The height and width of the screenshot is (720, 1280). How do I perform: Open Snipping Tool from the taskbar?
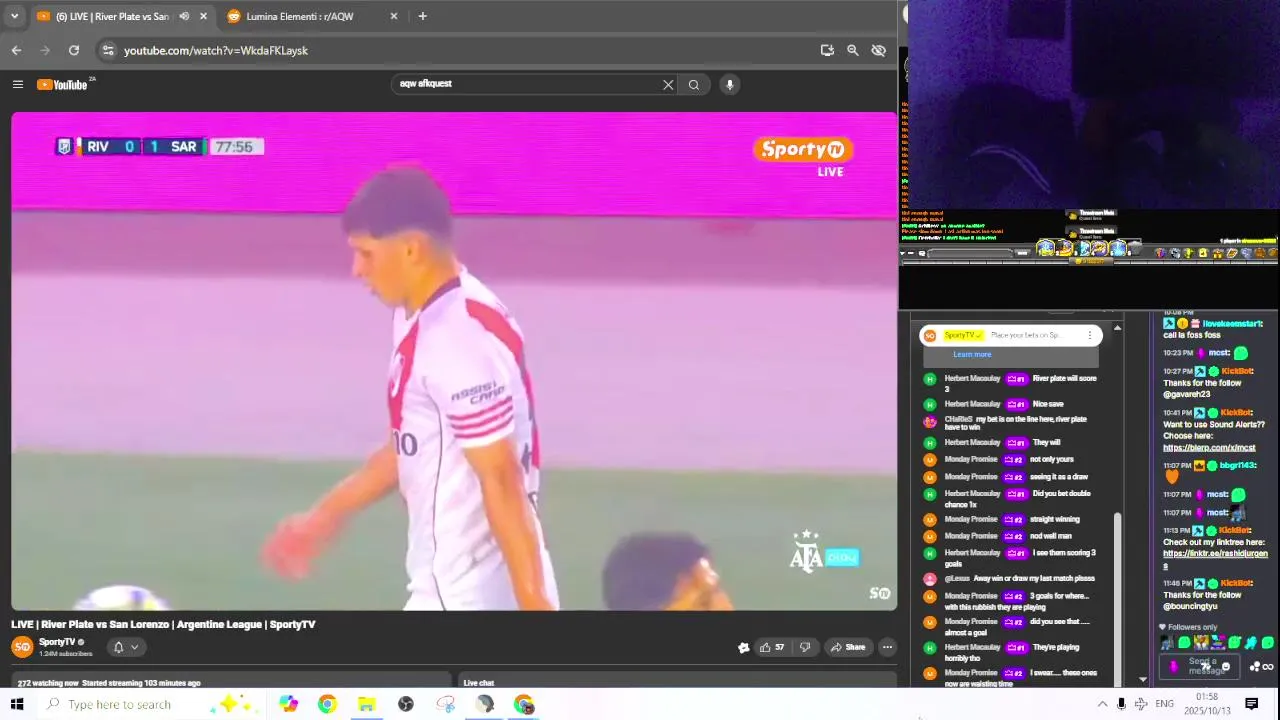[x=446, y=704]
